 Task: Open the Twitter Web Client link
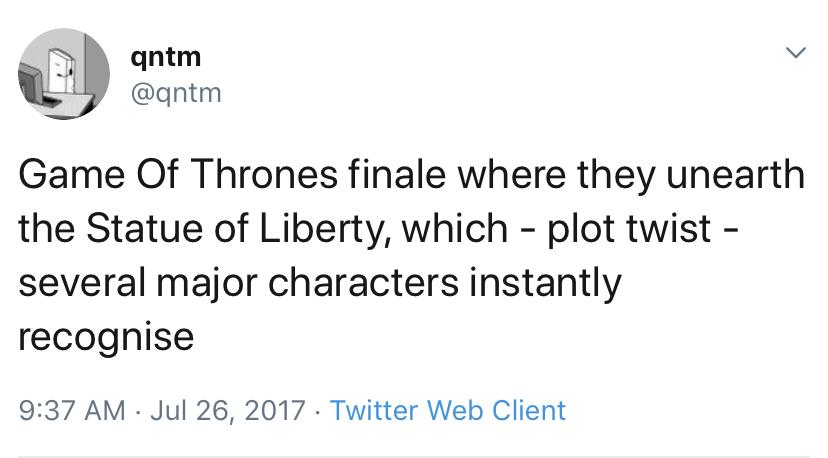(x=447, y=410)
